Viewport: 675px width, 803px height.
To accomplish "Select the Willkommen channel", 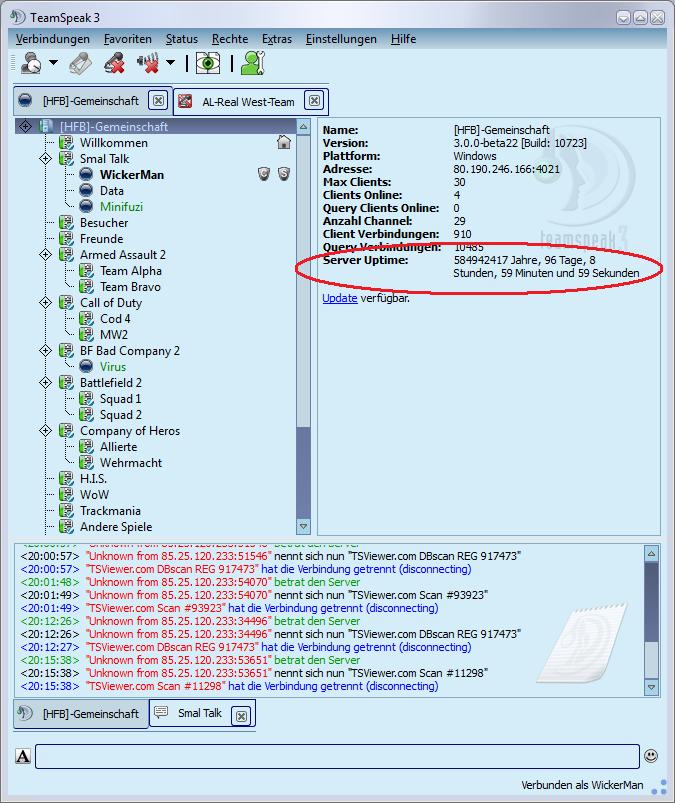I will point(114,143).
